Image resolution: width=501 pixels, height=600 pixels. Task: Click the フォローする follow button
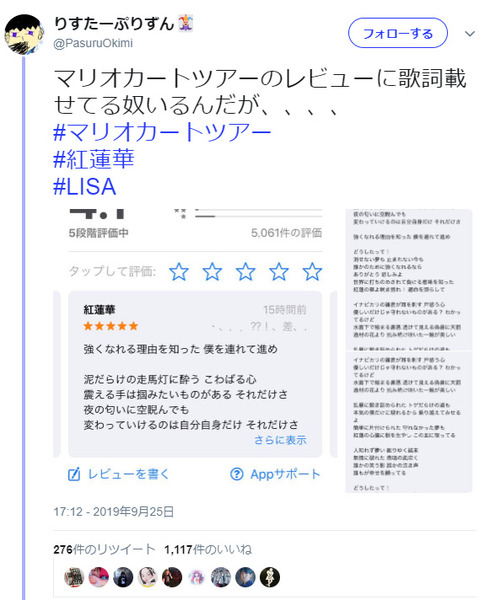[398, 33]
